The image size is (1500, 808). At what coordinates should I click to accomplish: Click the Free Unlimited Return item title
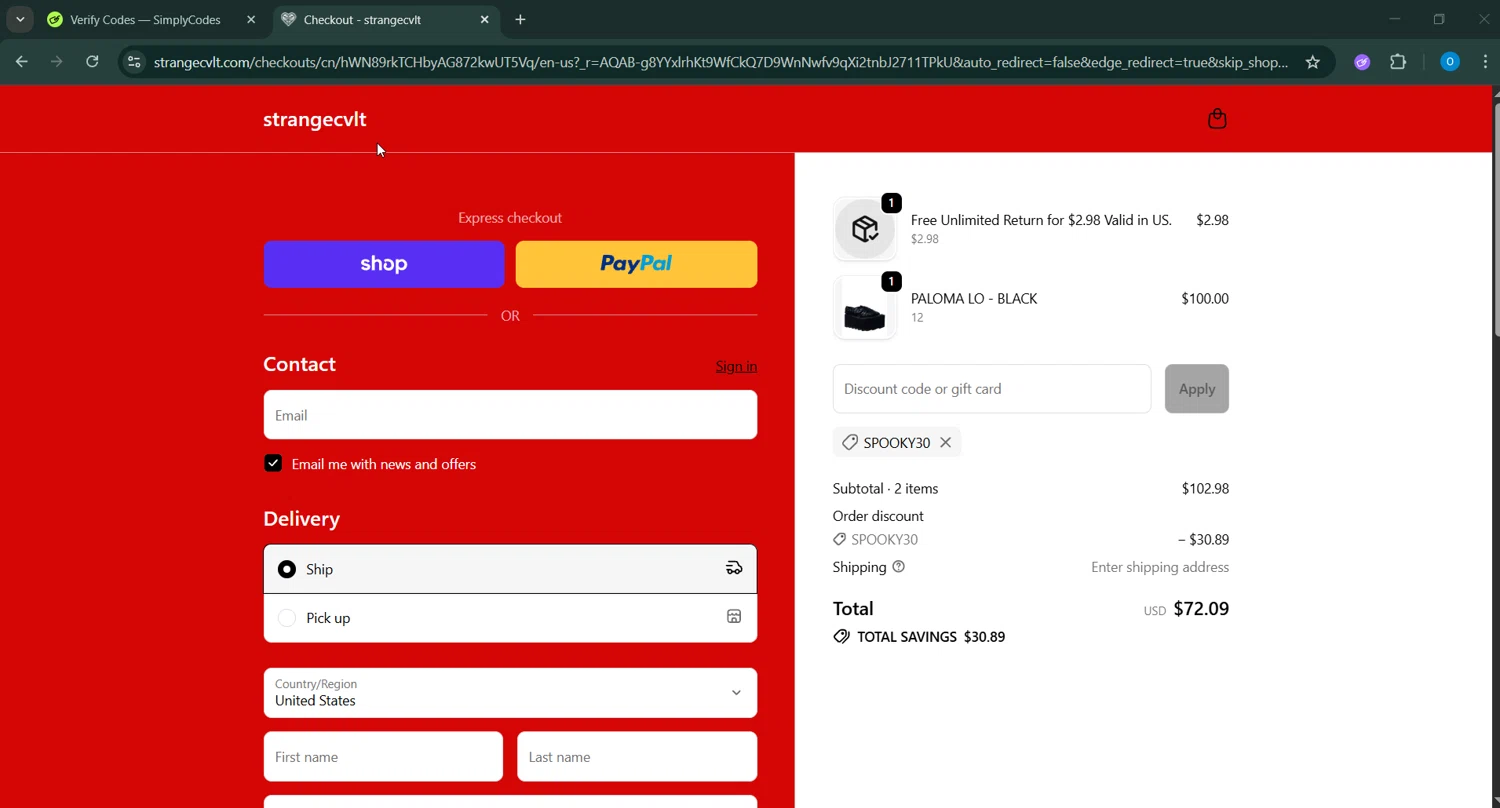click(1041, 220)
